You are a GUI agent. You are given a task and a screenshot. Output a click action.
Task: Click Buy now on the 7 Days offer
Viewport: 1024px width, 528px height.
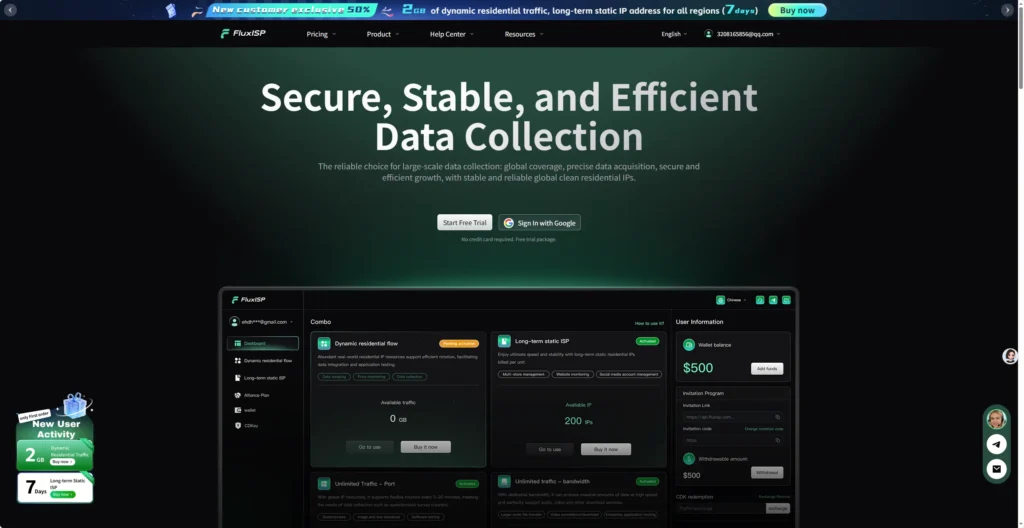[61, 494]
